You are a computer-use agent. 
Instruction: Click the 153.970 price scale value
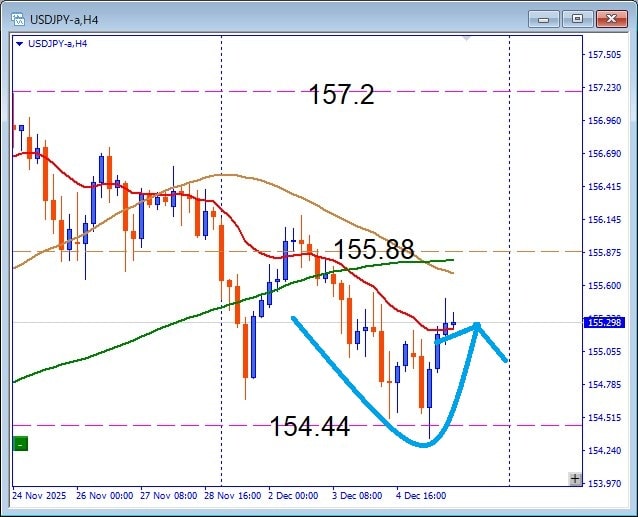point(605,483)
